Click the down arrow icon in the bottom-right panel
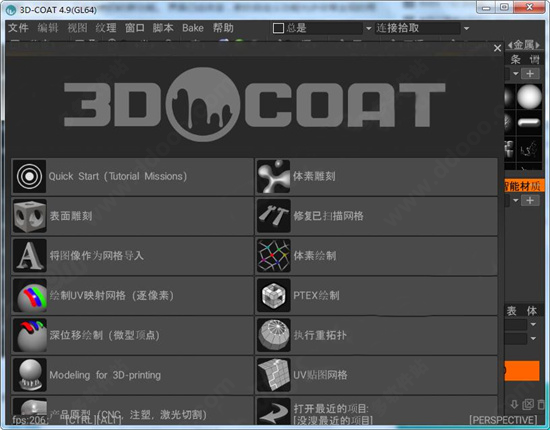This screenshot has height=430, width=550. point(514,404)
